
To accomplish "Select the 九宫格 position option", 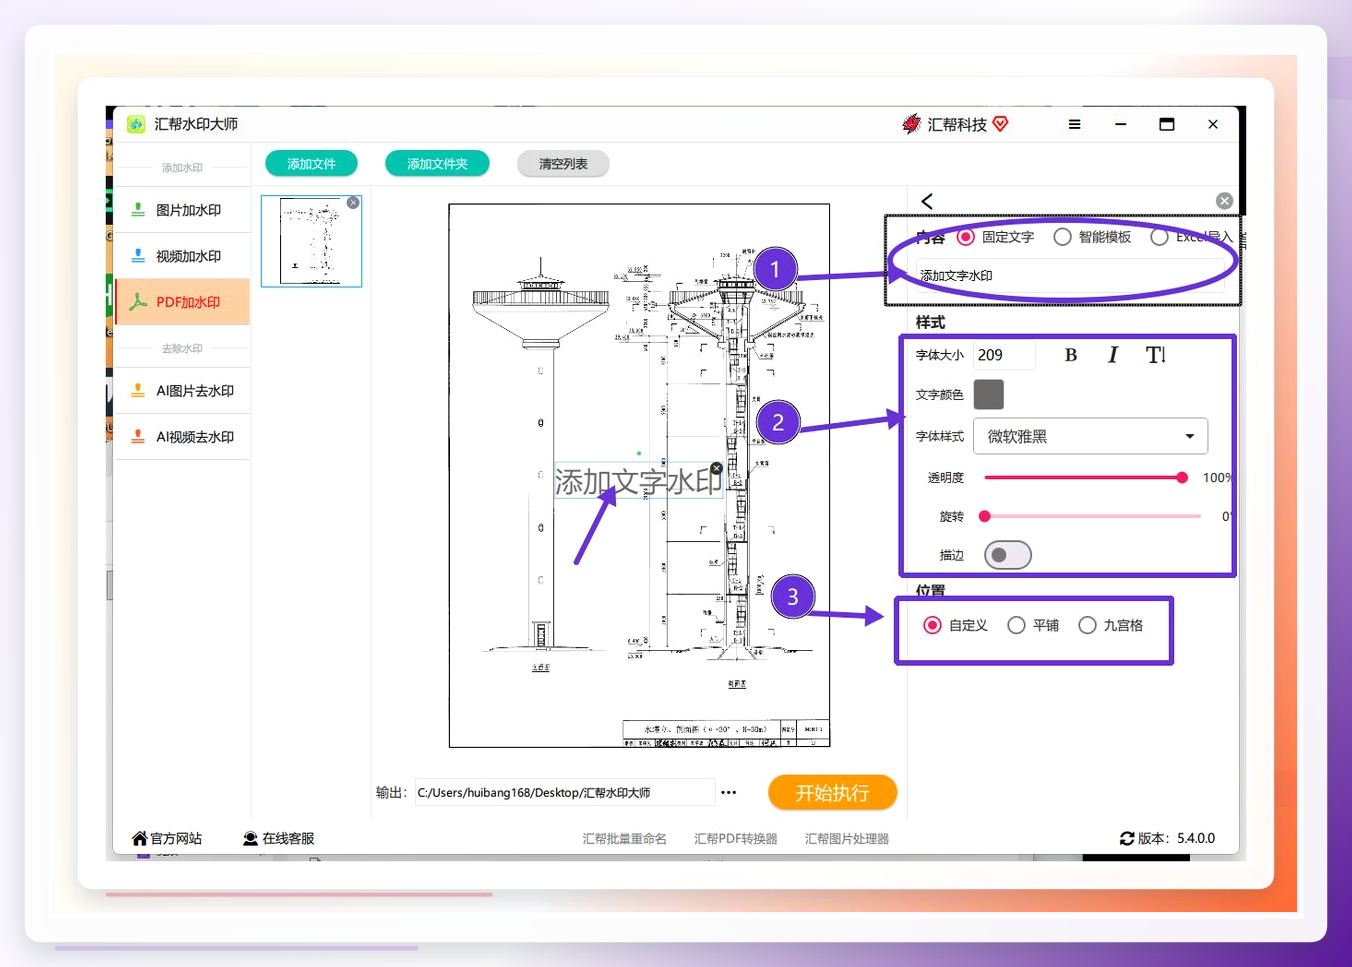I will 1087,625.
